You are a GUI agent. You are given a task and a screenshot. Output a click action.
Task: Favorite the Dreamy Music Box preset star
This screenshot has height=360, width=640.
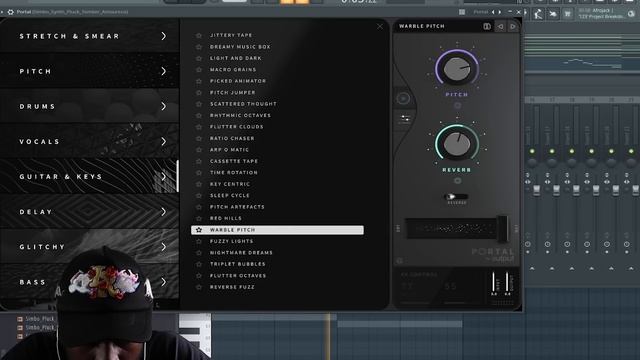[x=199, y=47]
